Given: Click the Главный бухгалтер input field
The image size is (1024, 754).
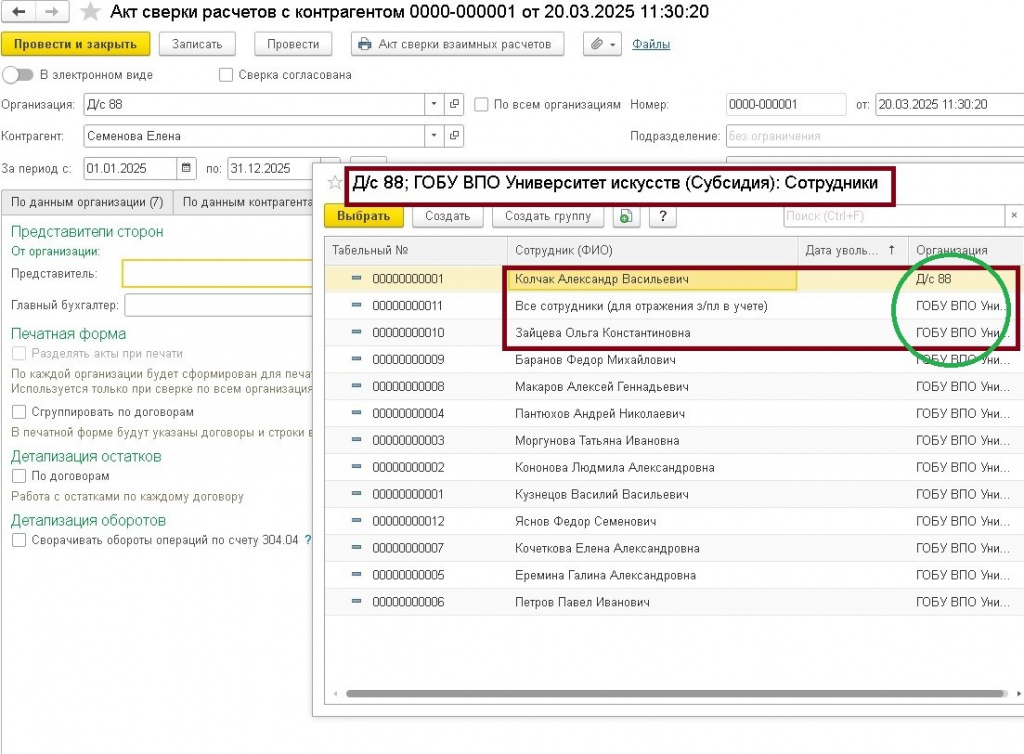Looking at the screenshot, I should [x=219, y=305].
